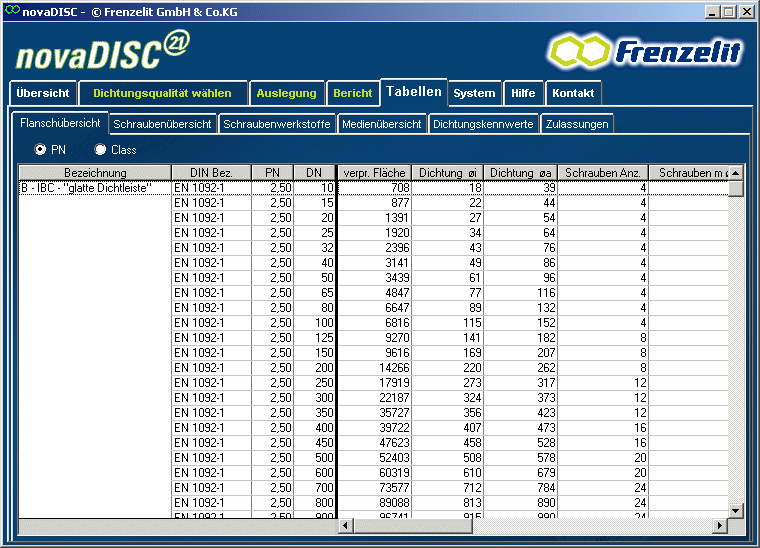Open the System tab
The image size is (760, 548).
tap(474, 93)
